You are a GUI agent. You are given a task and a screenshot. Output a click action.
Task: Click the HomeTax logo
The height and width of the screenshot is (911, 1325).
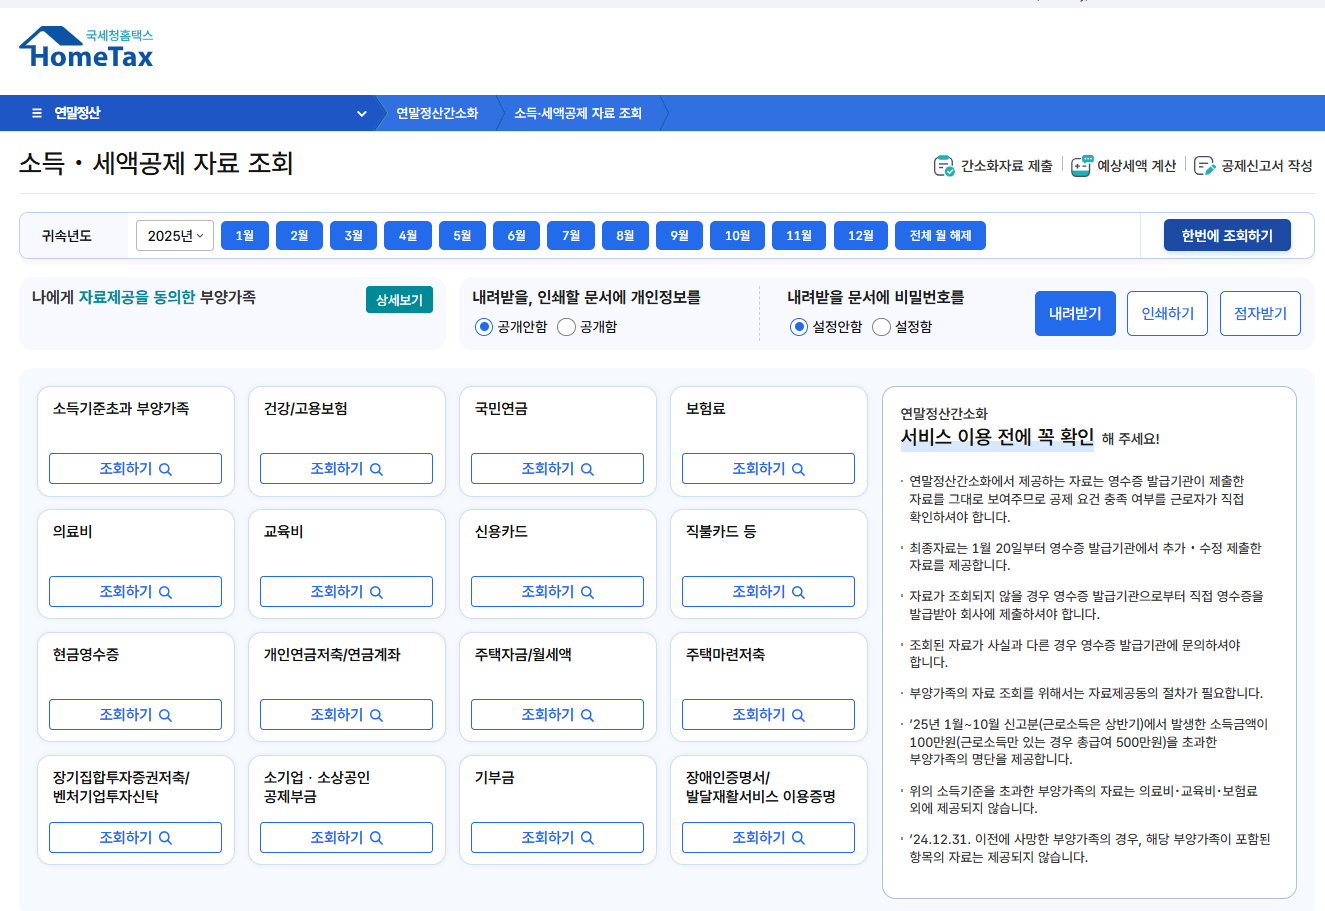click(83, 45)
